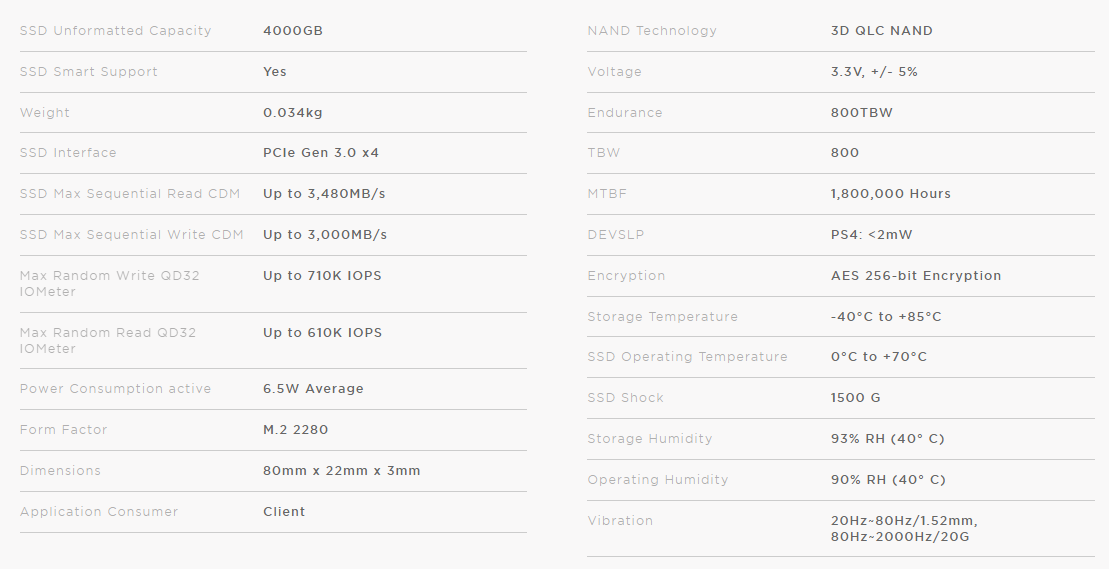Click the 1,800,000 Hours MTBF value
The height and width of the screenshot is (569, 1109).
click(890, 194)
